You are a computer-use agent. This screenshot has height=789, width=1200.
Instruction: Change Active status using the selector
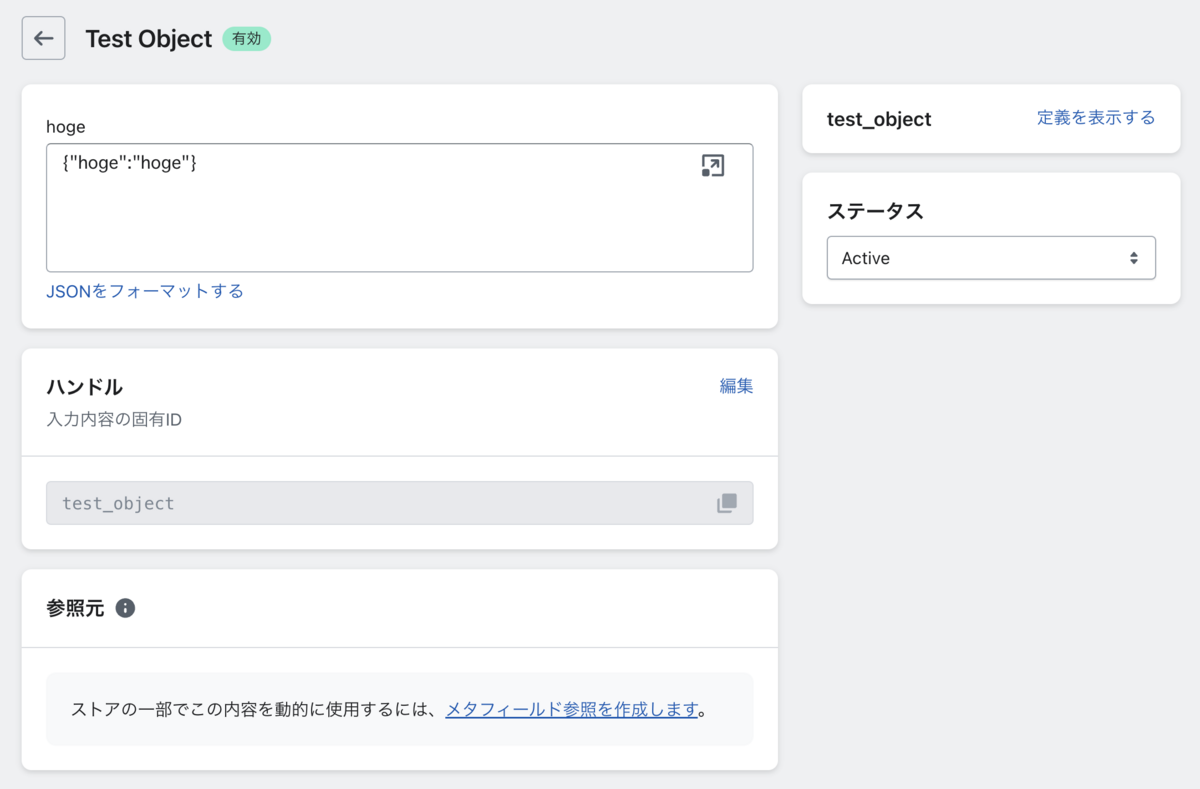point(990,258)
